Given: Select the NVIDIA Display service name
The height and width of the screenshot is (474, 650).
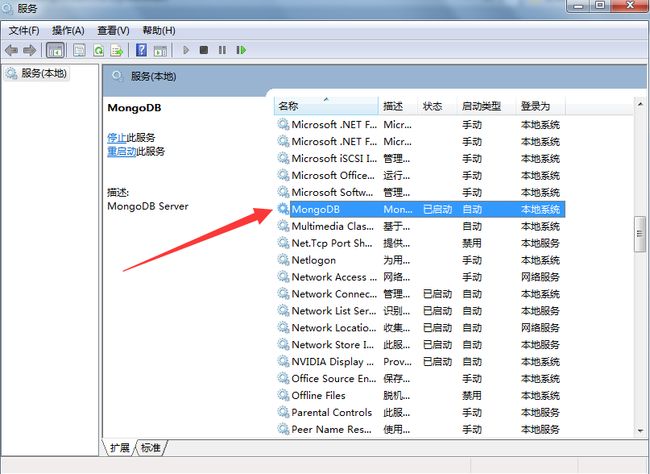Looking at the screenshot, I should [x=332, y=362].
